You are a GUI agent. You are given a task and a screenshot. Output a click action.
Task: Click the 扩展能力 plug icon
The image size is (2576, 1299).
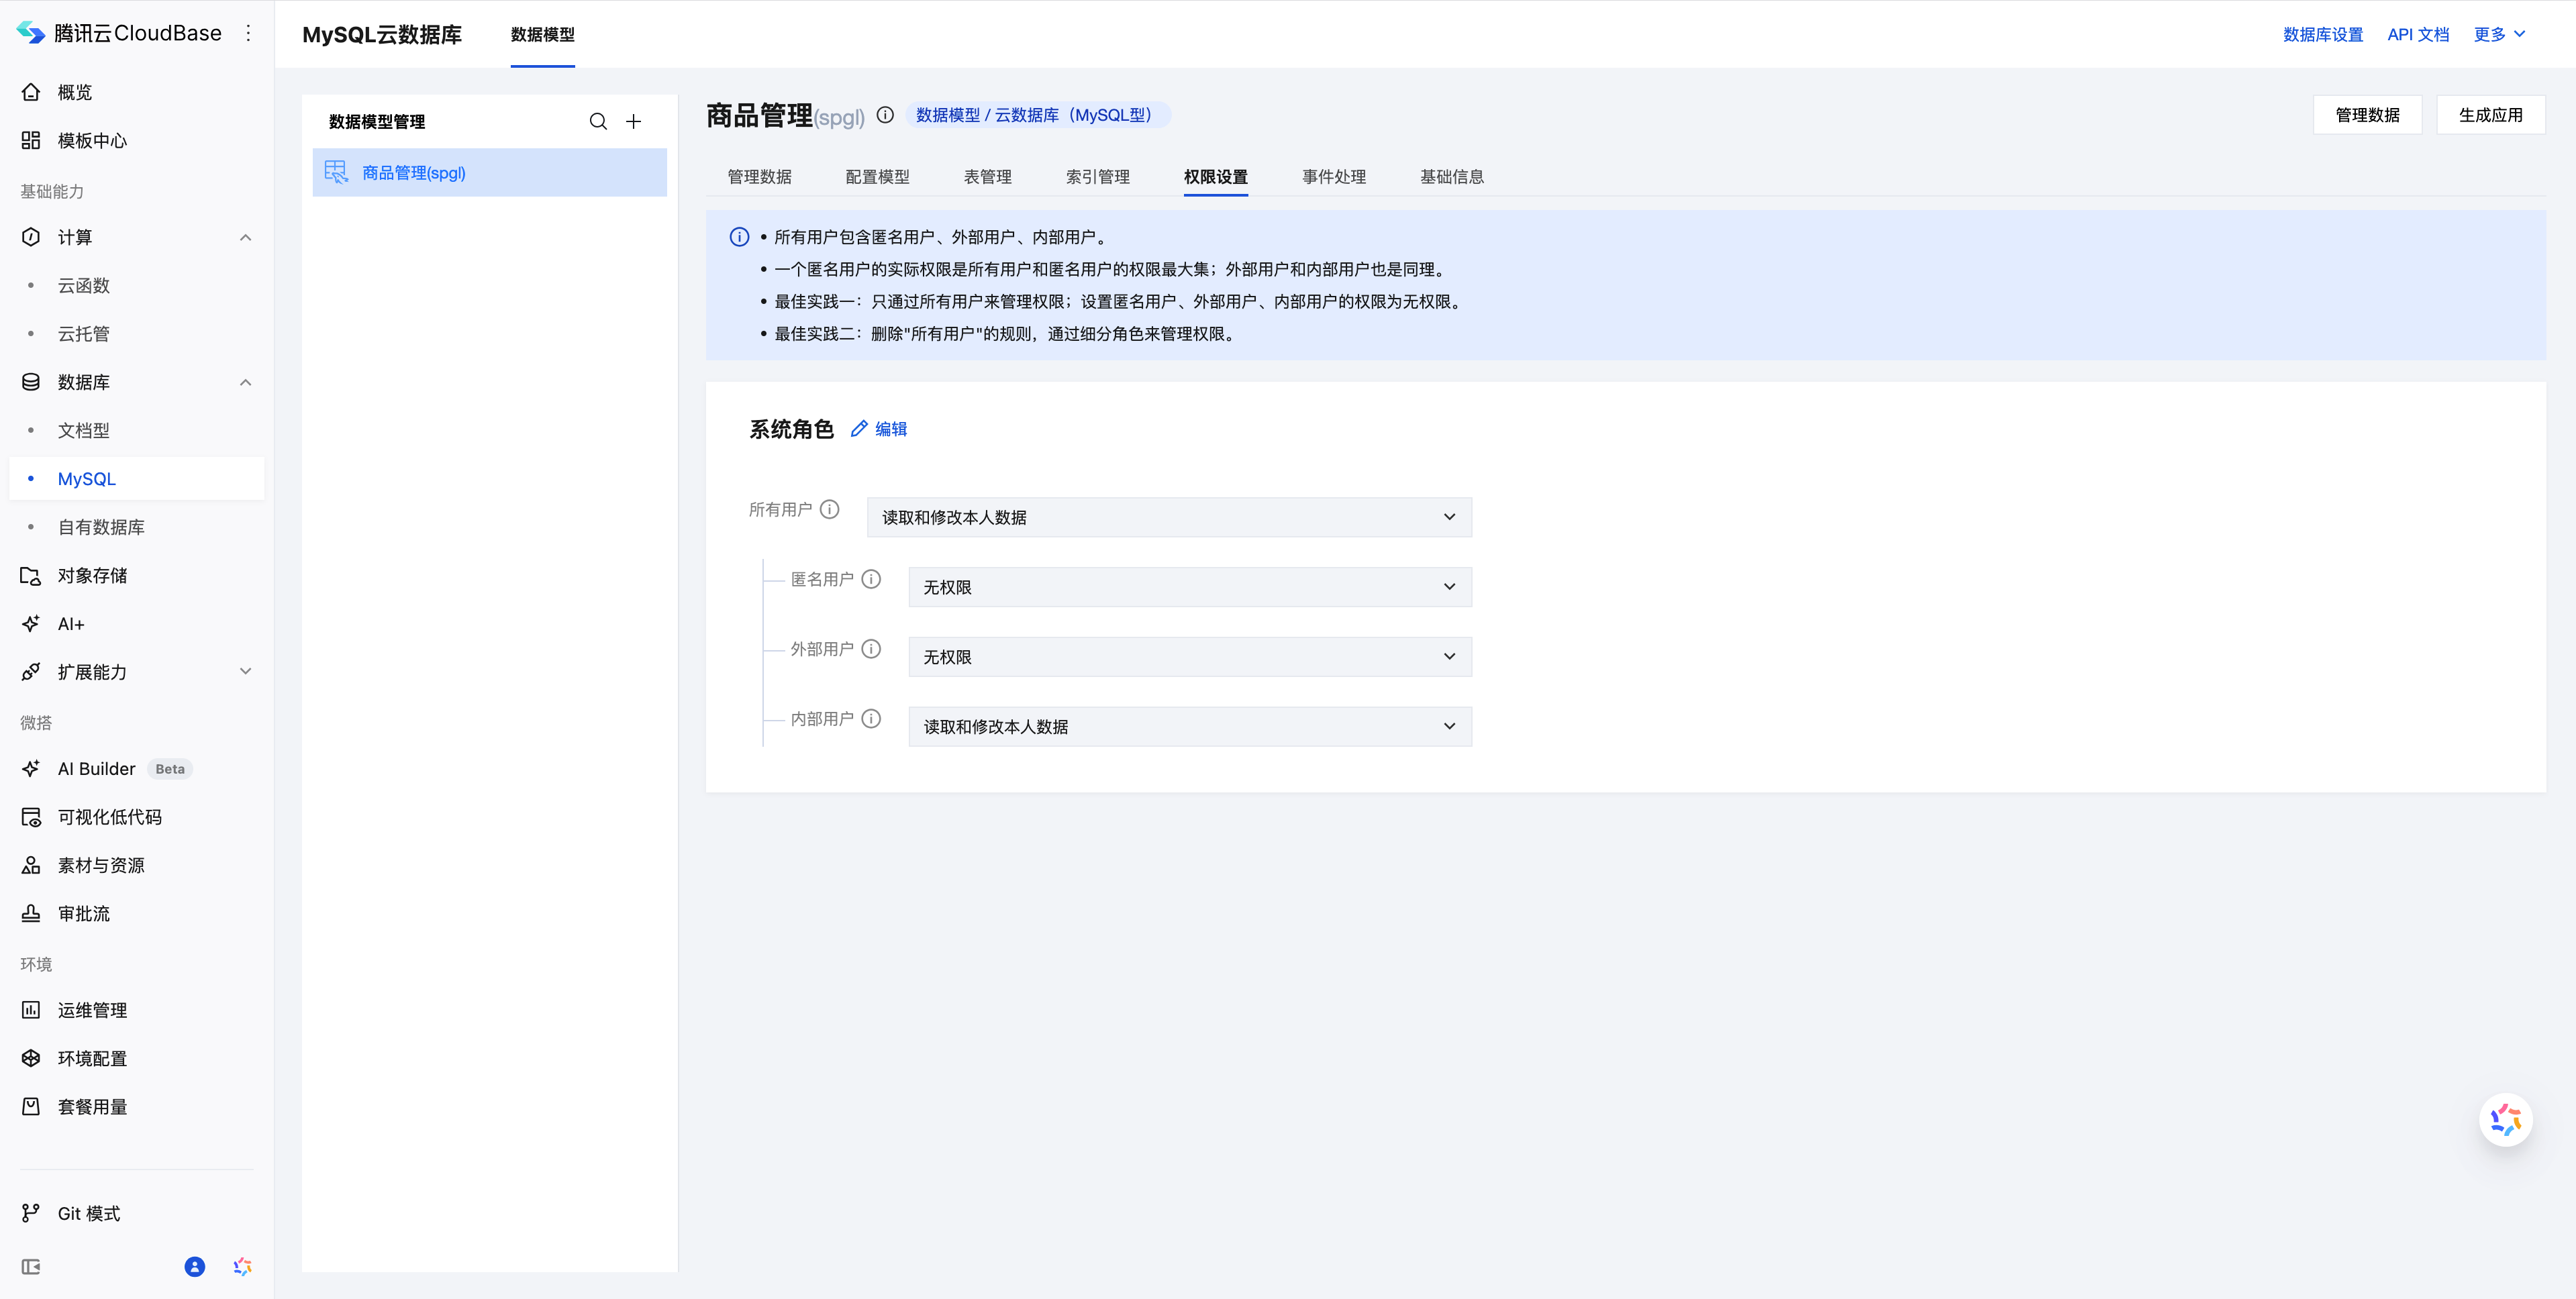(x=31, y=672)
